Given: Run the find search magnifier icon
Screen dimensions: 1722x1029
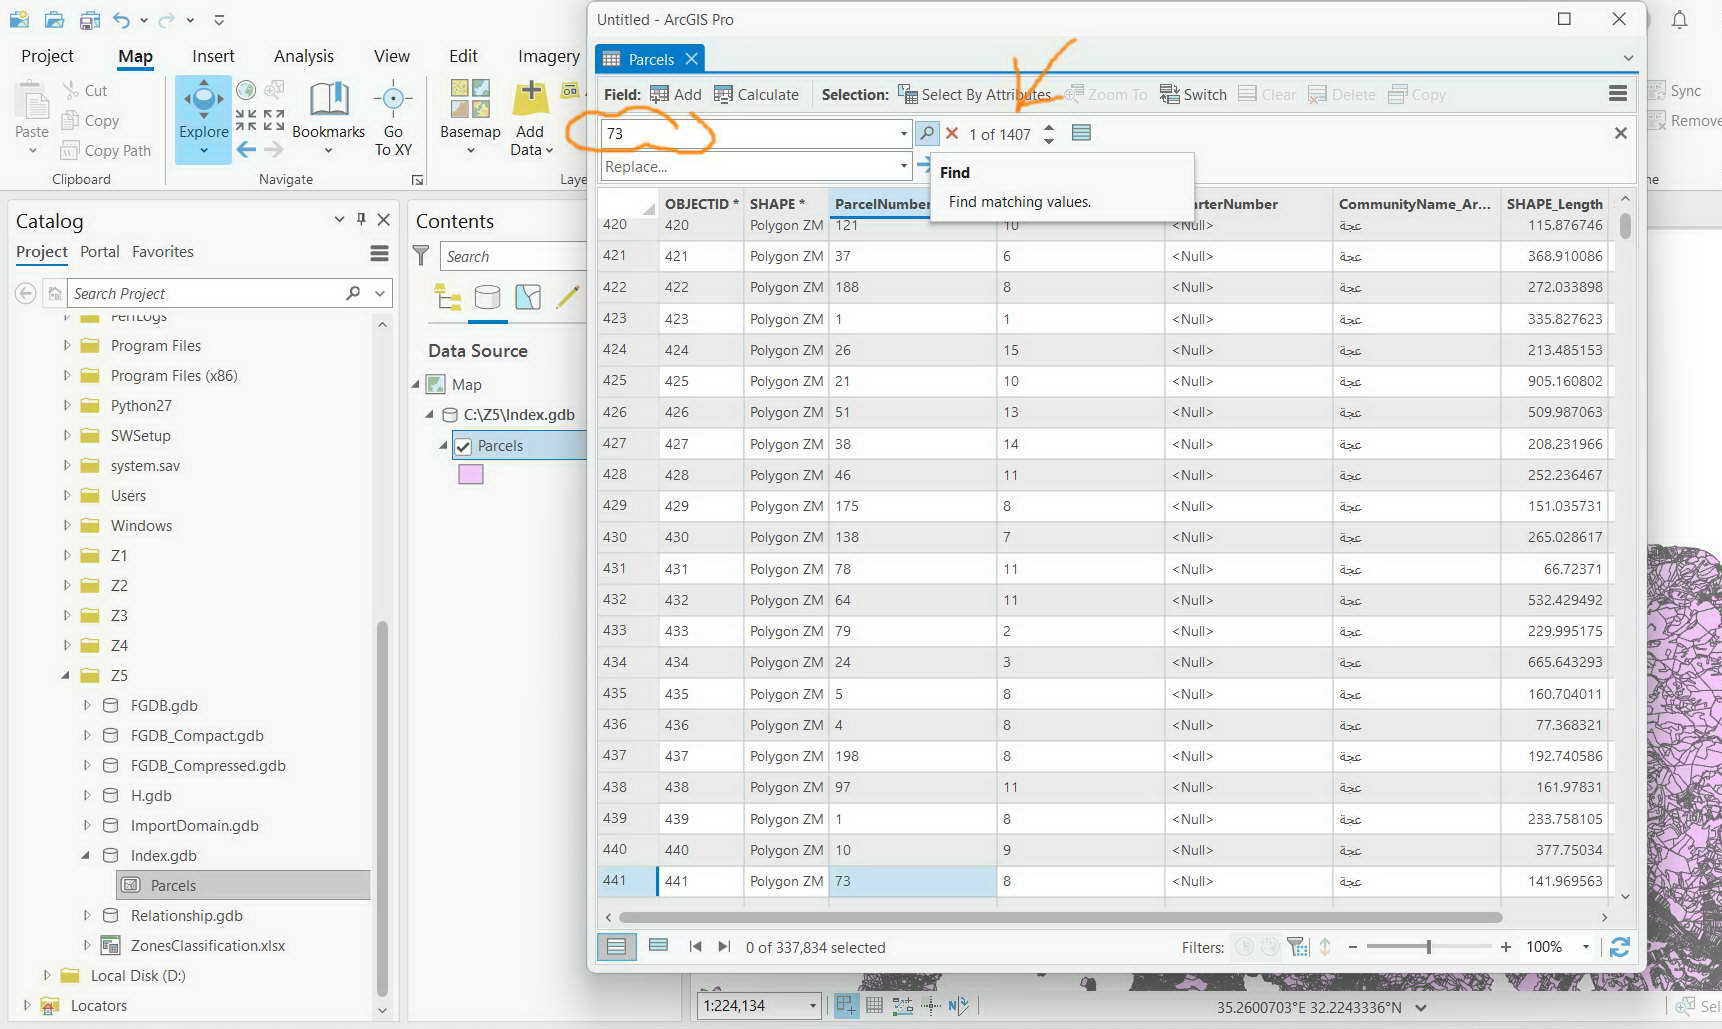Looking at the screenshot, I should (926, 133).
